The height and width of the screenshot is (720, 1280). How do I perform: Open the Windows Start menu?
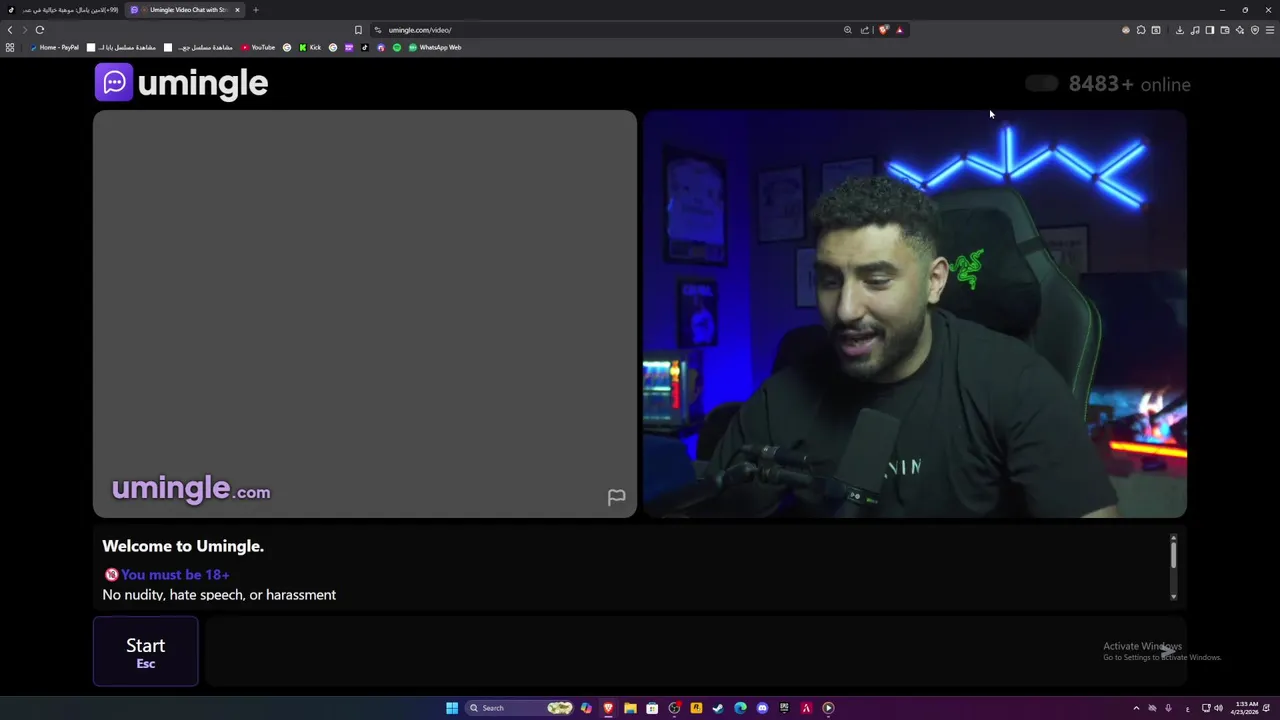click(x=452, y=708)
